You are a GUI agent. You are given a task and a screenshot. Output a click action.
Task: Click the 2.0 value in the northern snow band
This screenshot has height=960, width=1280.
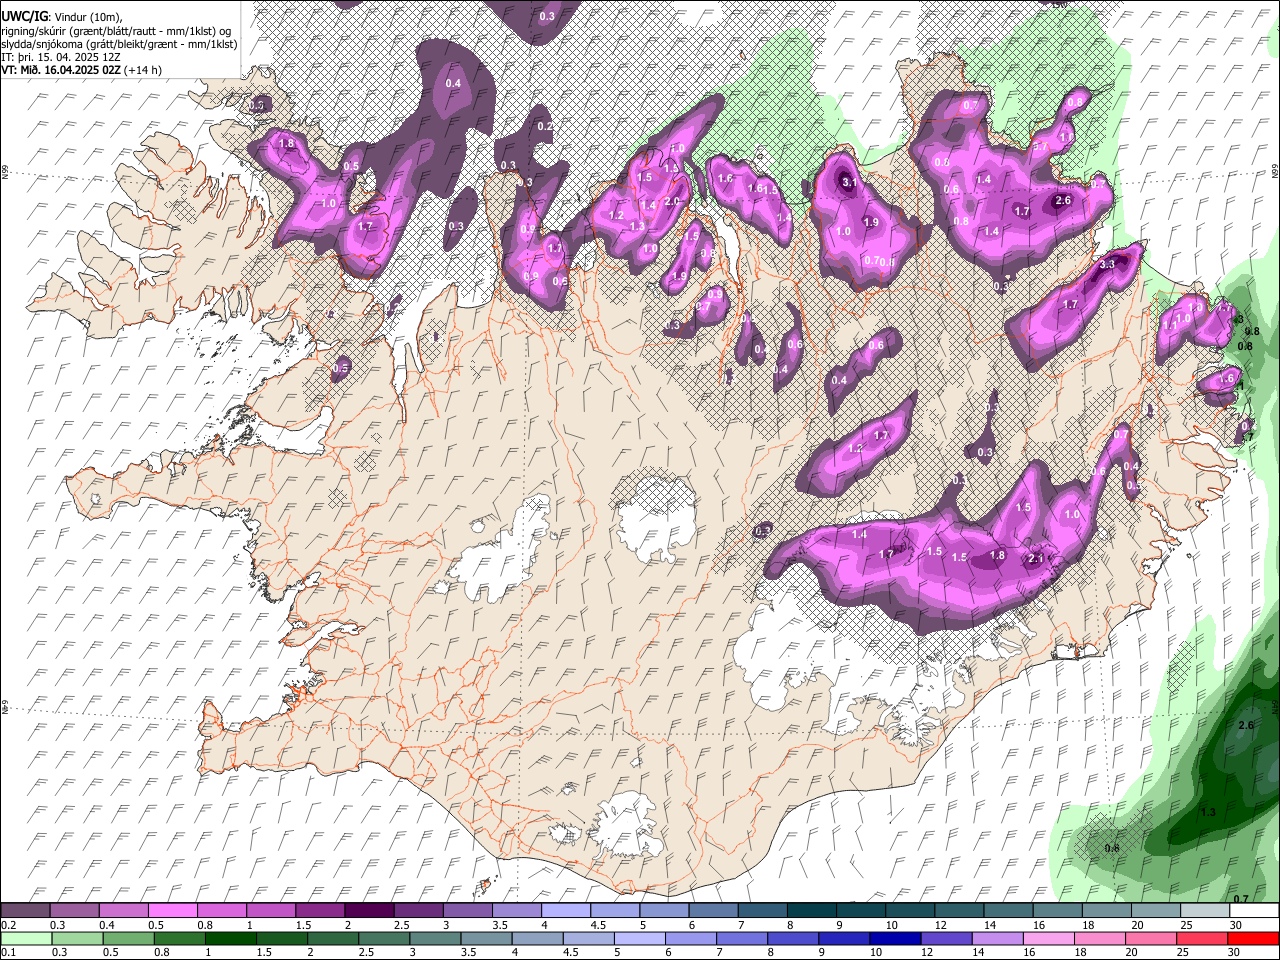coord(672,201)
